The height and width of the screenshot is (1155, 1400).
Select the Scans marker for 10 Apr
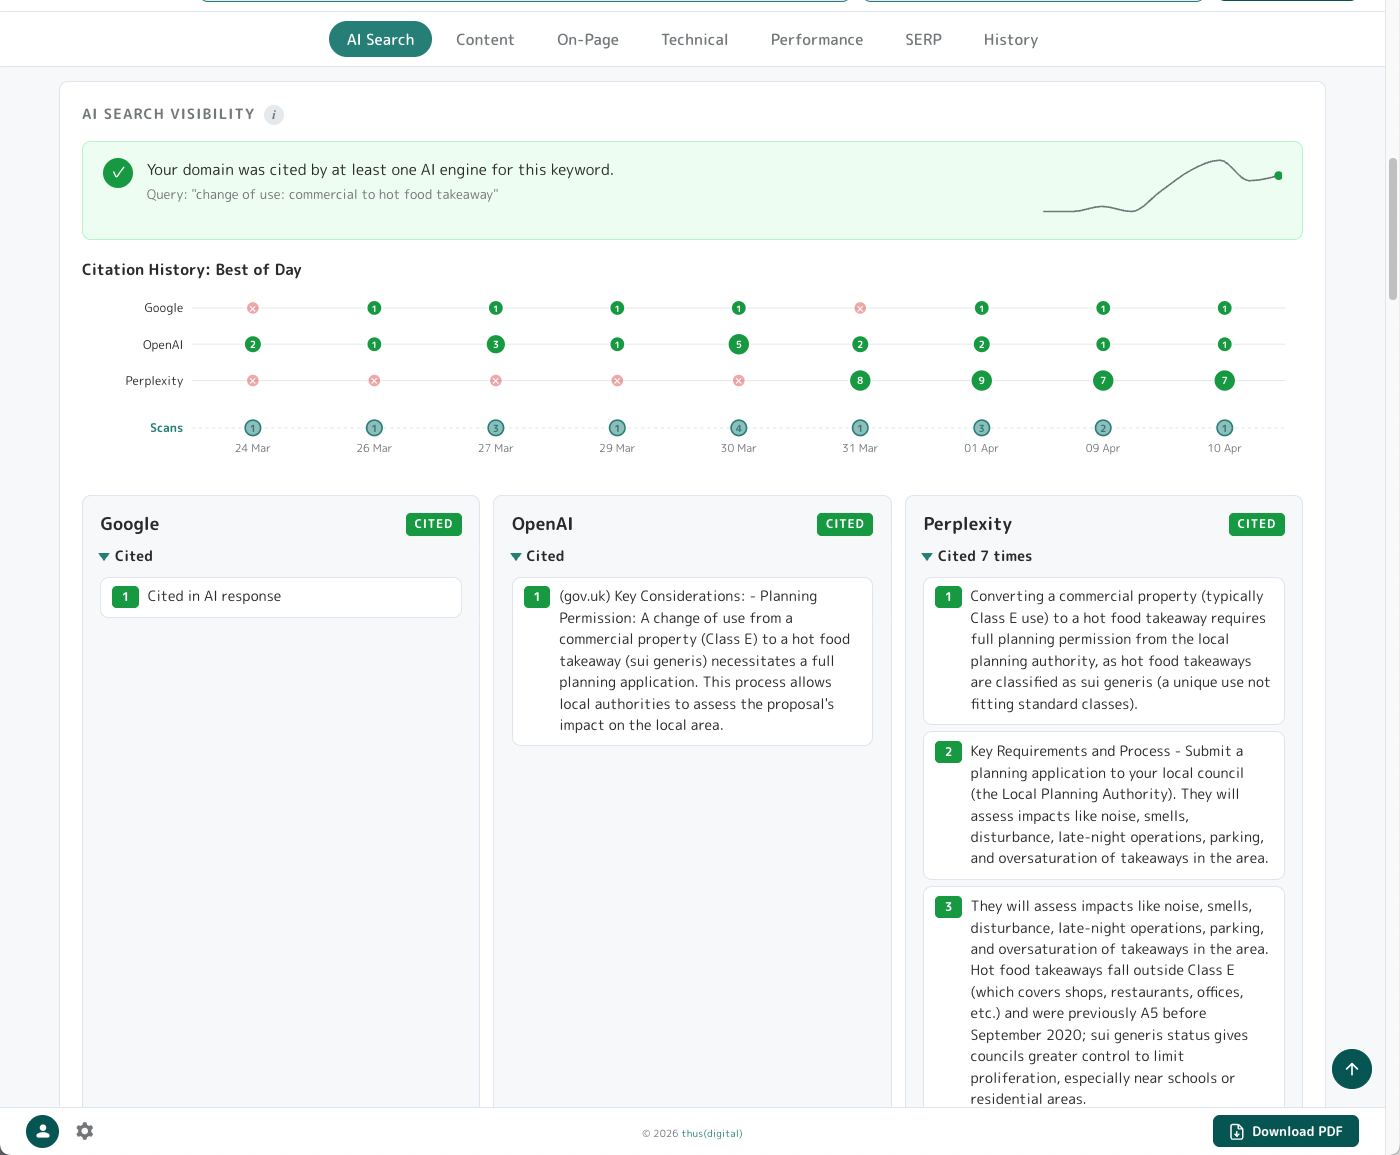tap(1224, 428)
